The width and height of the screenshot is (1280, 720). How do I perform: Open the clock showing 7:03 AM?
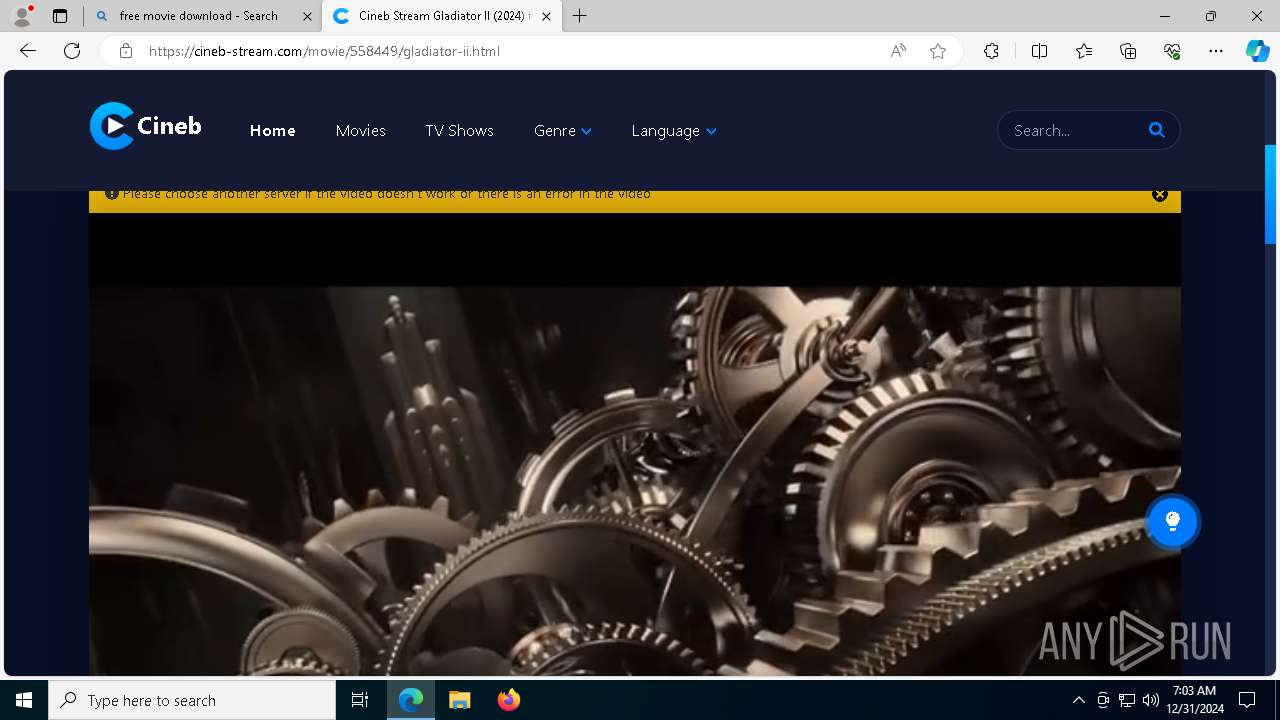coord(1194,700)
